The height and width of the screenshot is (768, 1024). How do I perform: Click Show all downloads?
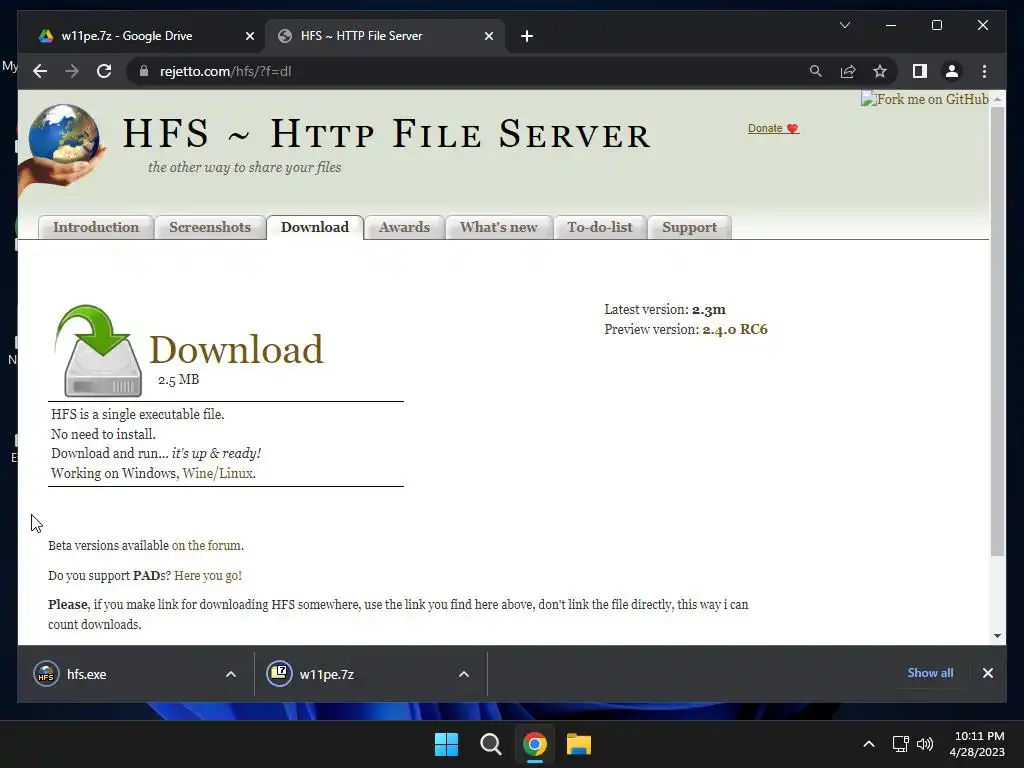coord(930,673)
